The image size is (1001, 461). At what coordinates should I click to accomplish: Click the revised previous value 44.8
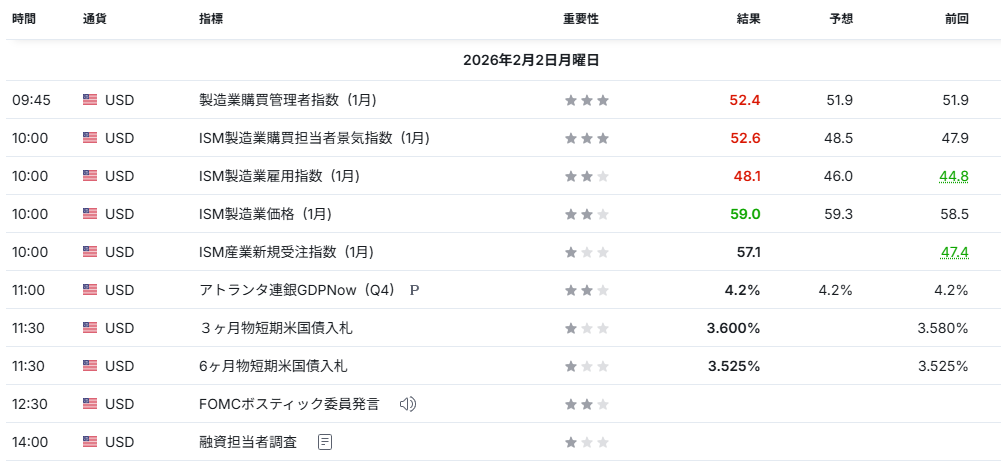point(953,176)
